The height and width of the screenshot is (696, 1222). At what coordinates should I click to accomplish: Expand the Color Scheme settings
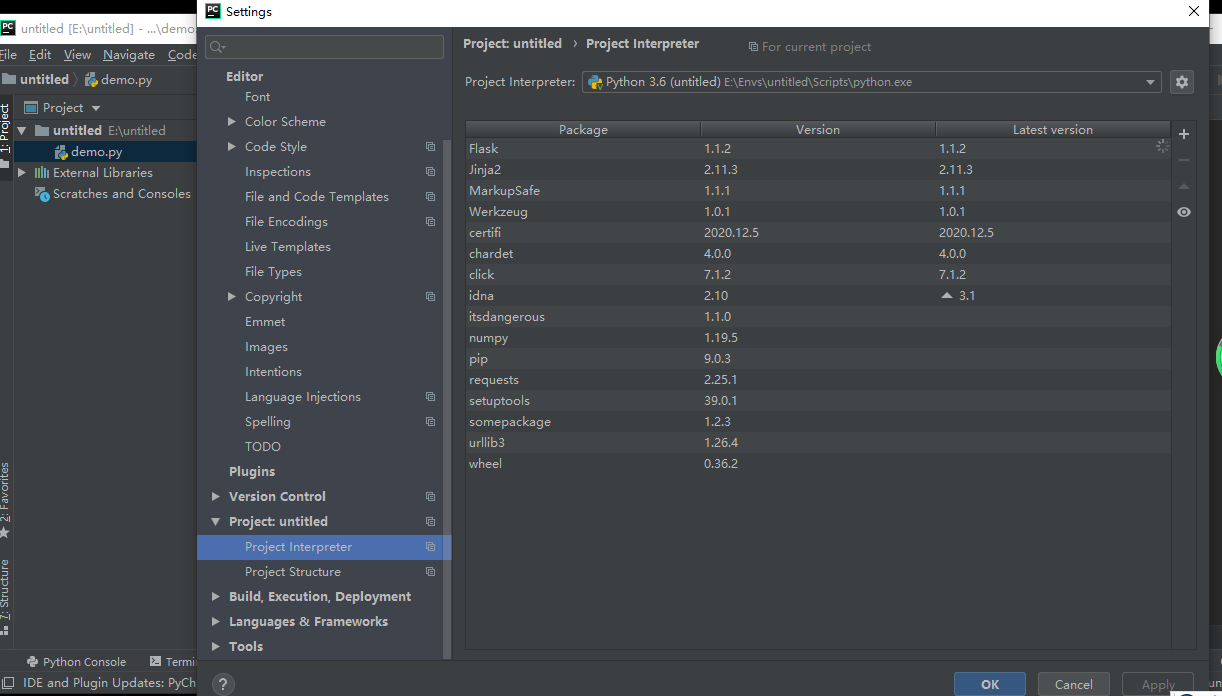(x=232, y=122)
